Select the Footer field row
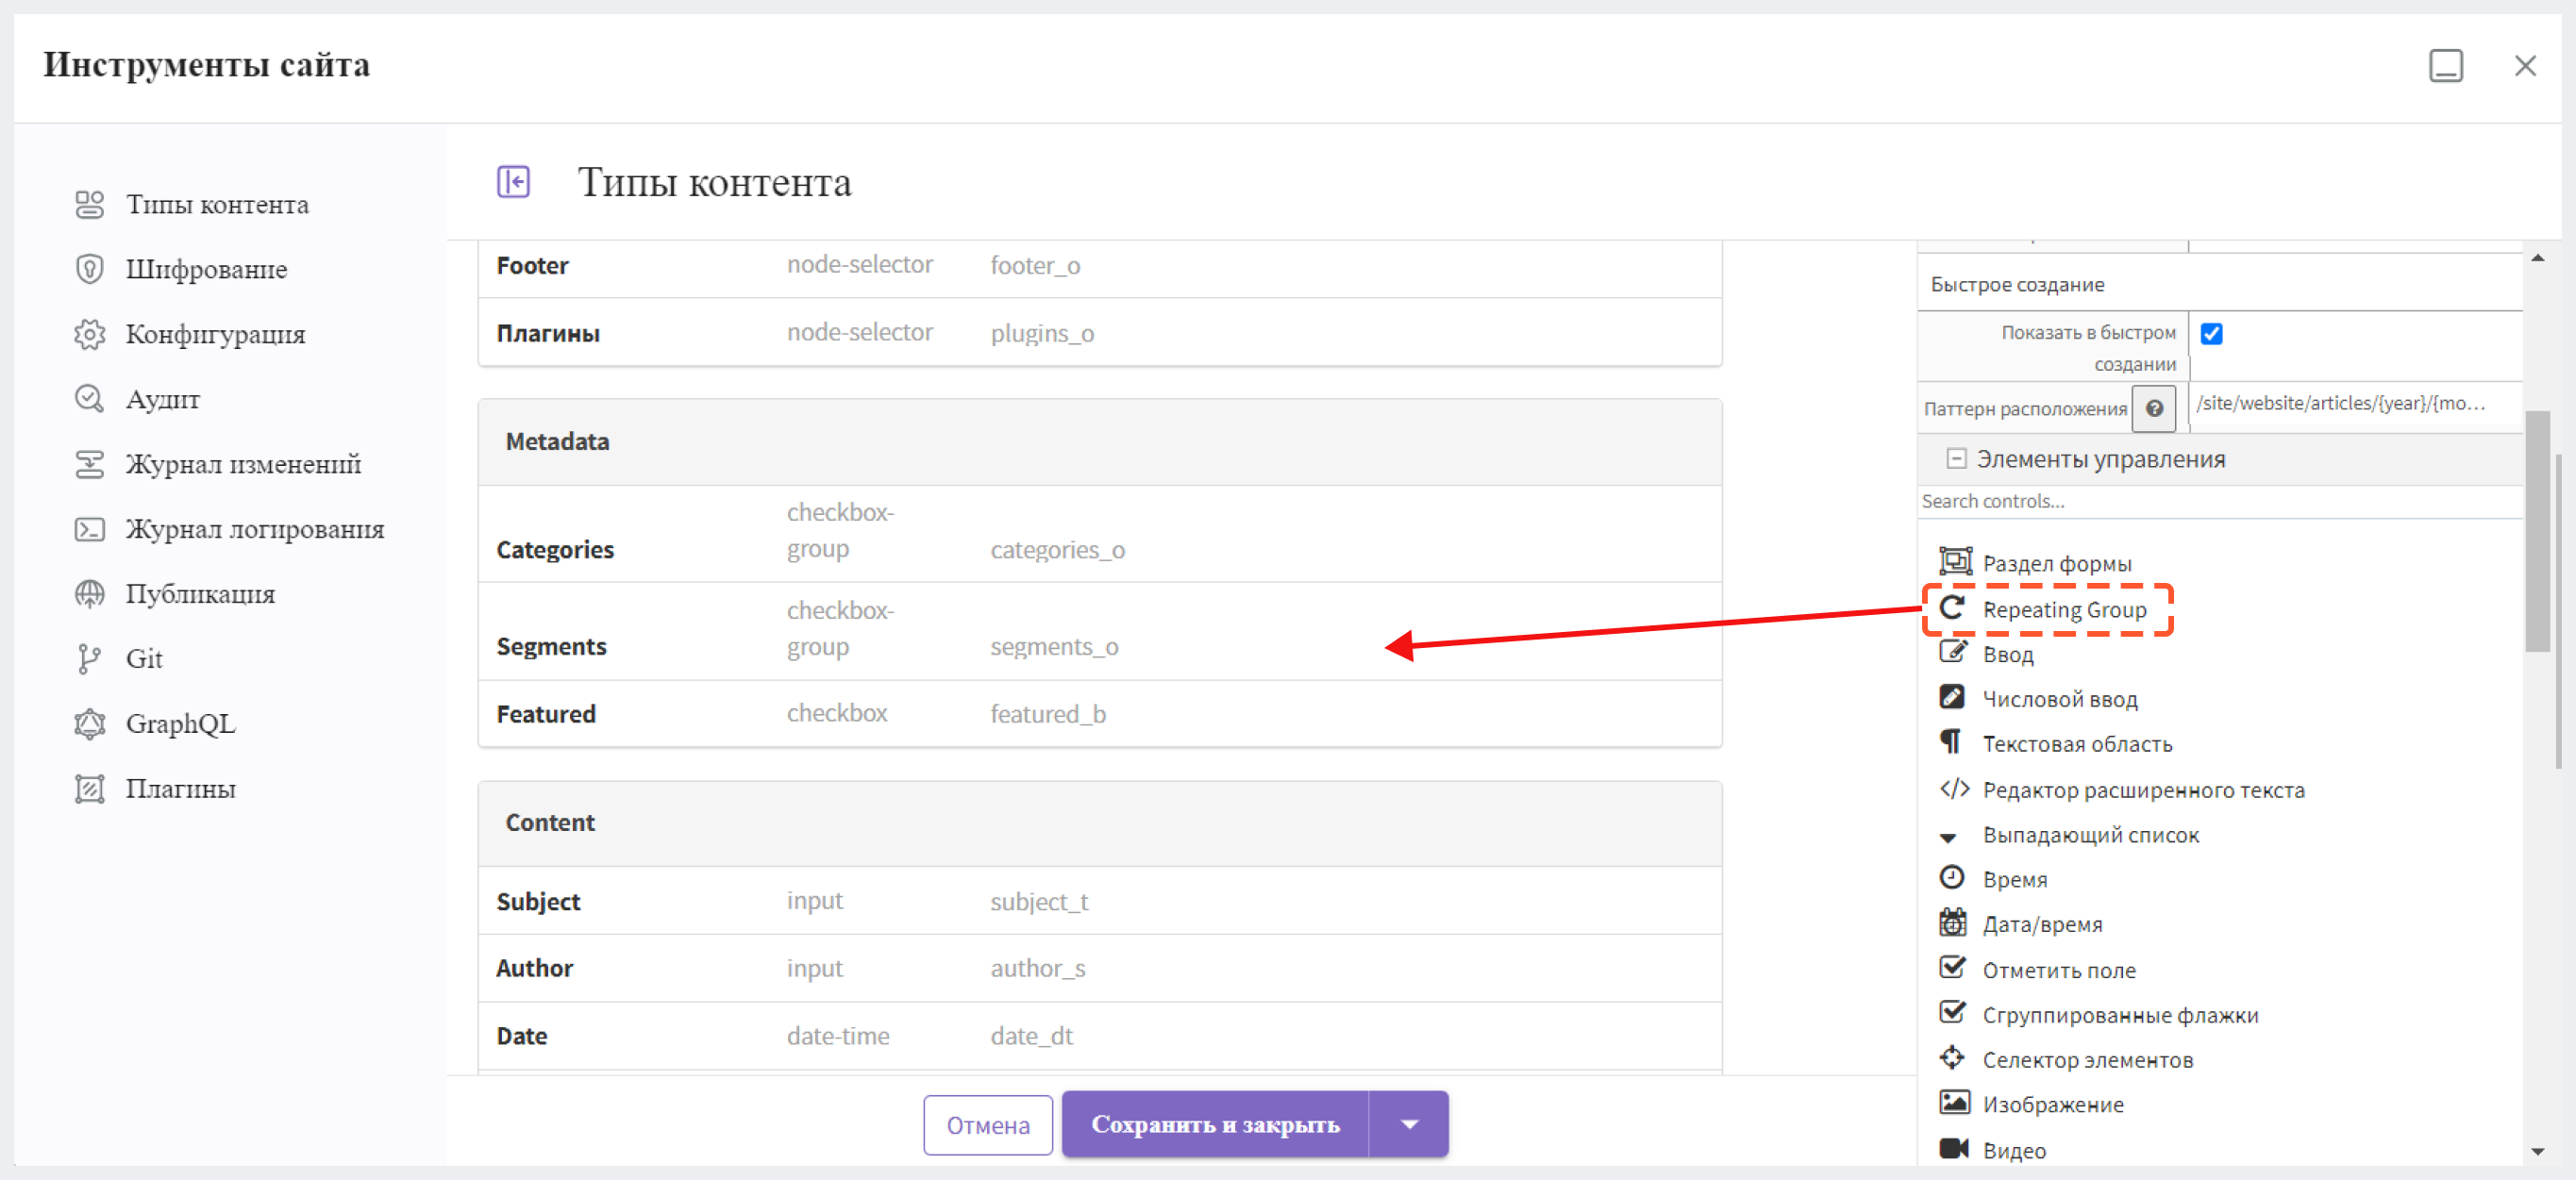This screenshot has width=2576, height=1180. click(1100, 266)
